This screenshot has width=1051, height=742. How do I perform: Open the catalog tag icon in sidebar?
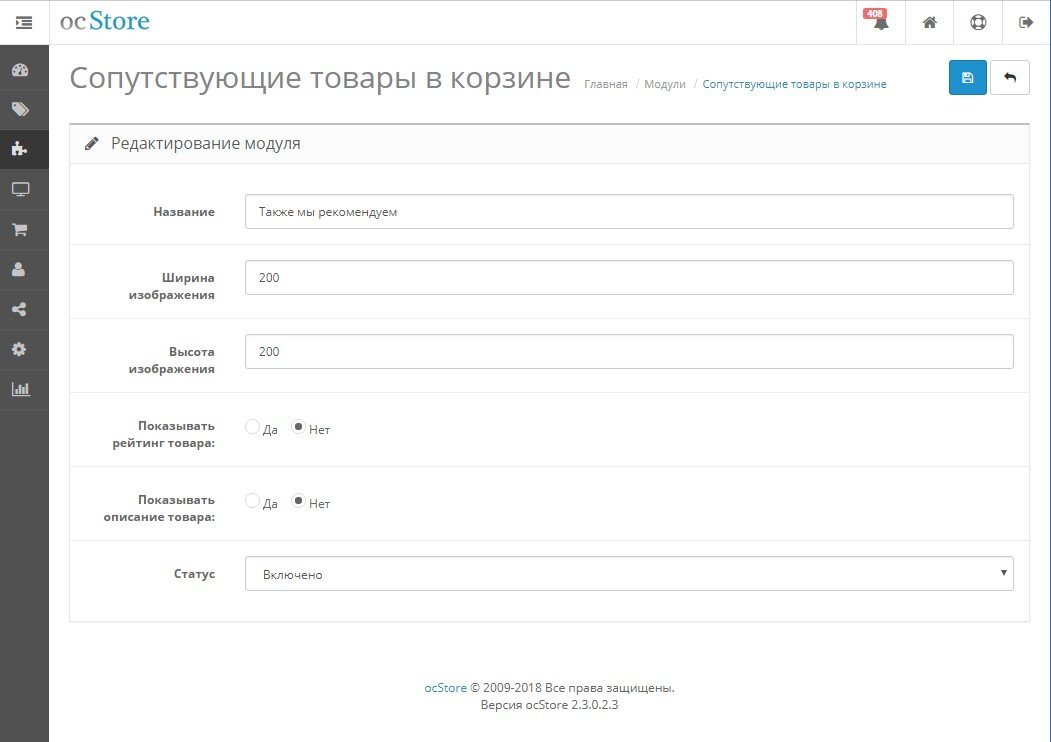click(x=20, y=110)
